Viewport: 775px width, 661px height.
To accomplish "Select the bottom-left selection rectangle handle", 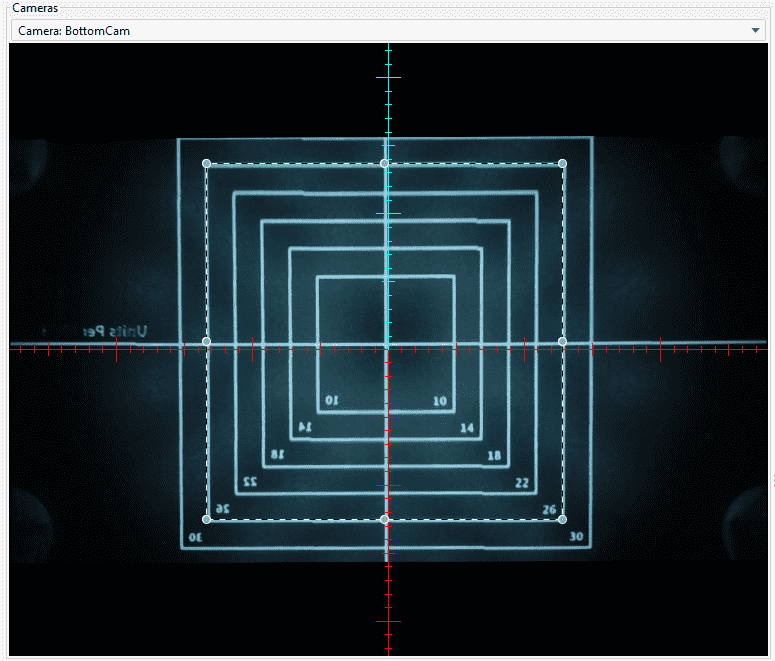I will pyautogui.click(x=207, y=519).
